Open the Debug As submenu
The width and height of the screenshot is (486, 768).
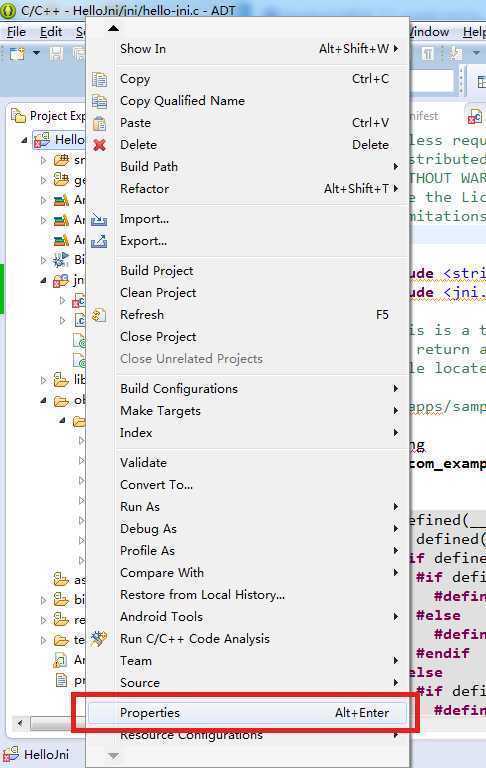(x=248, y=529)
